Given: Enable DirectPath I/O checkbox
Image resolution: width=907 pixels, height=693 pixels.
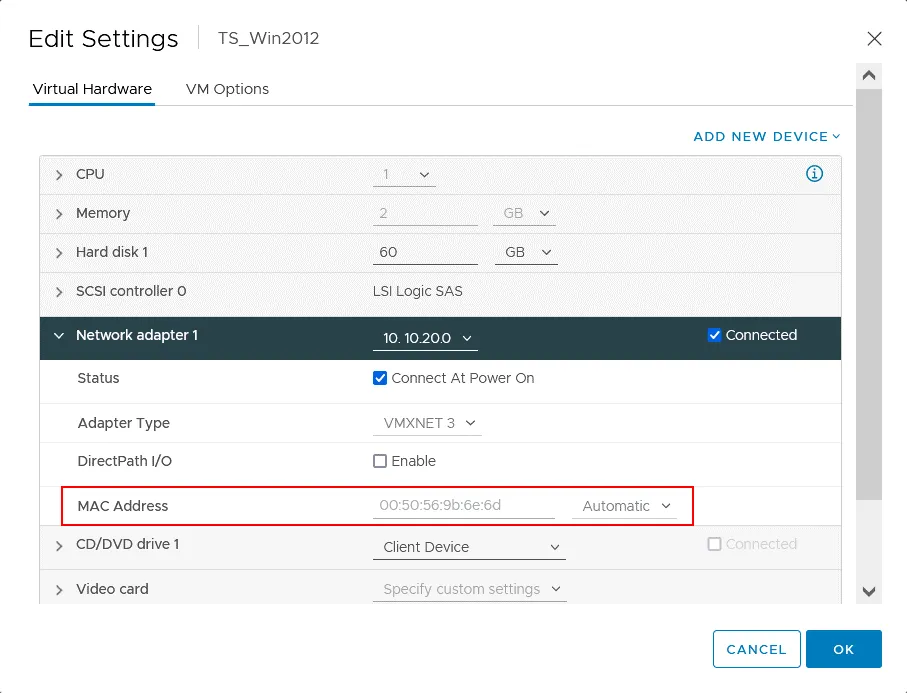Looking at the screenshot, I should 380,462.
